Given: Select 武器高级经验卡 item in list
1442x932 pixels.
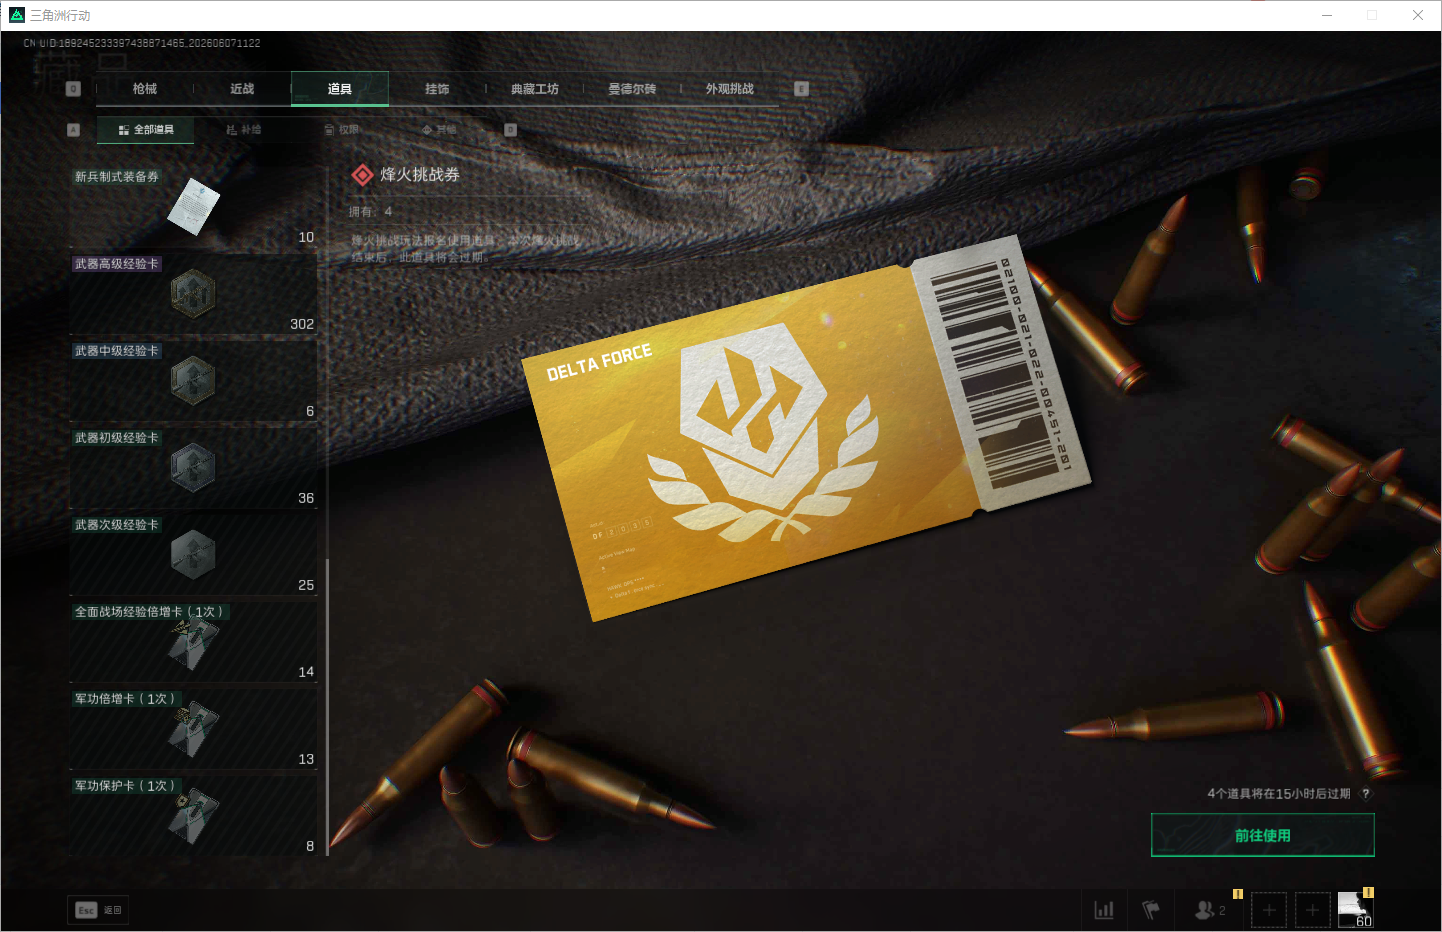Looking at the screenshot, I should point(193,293).
